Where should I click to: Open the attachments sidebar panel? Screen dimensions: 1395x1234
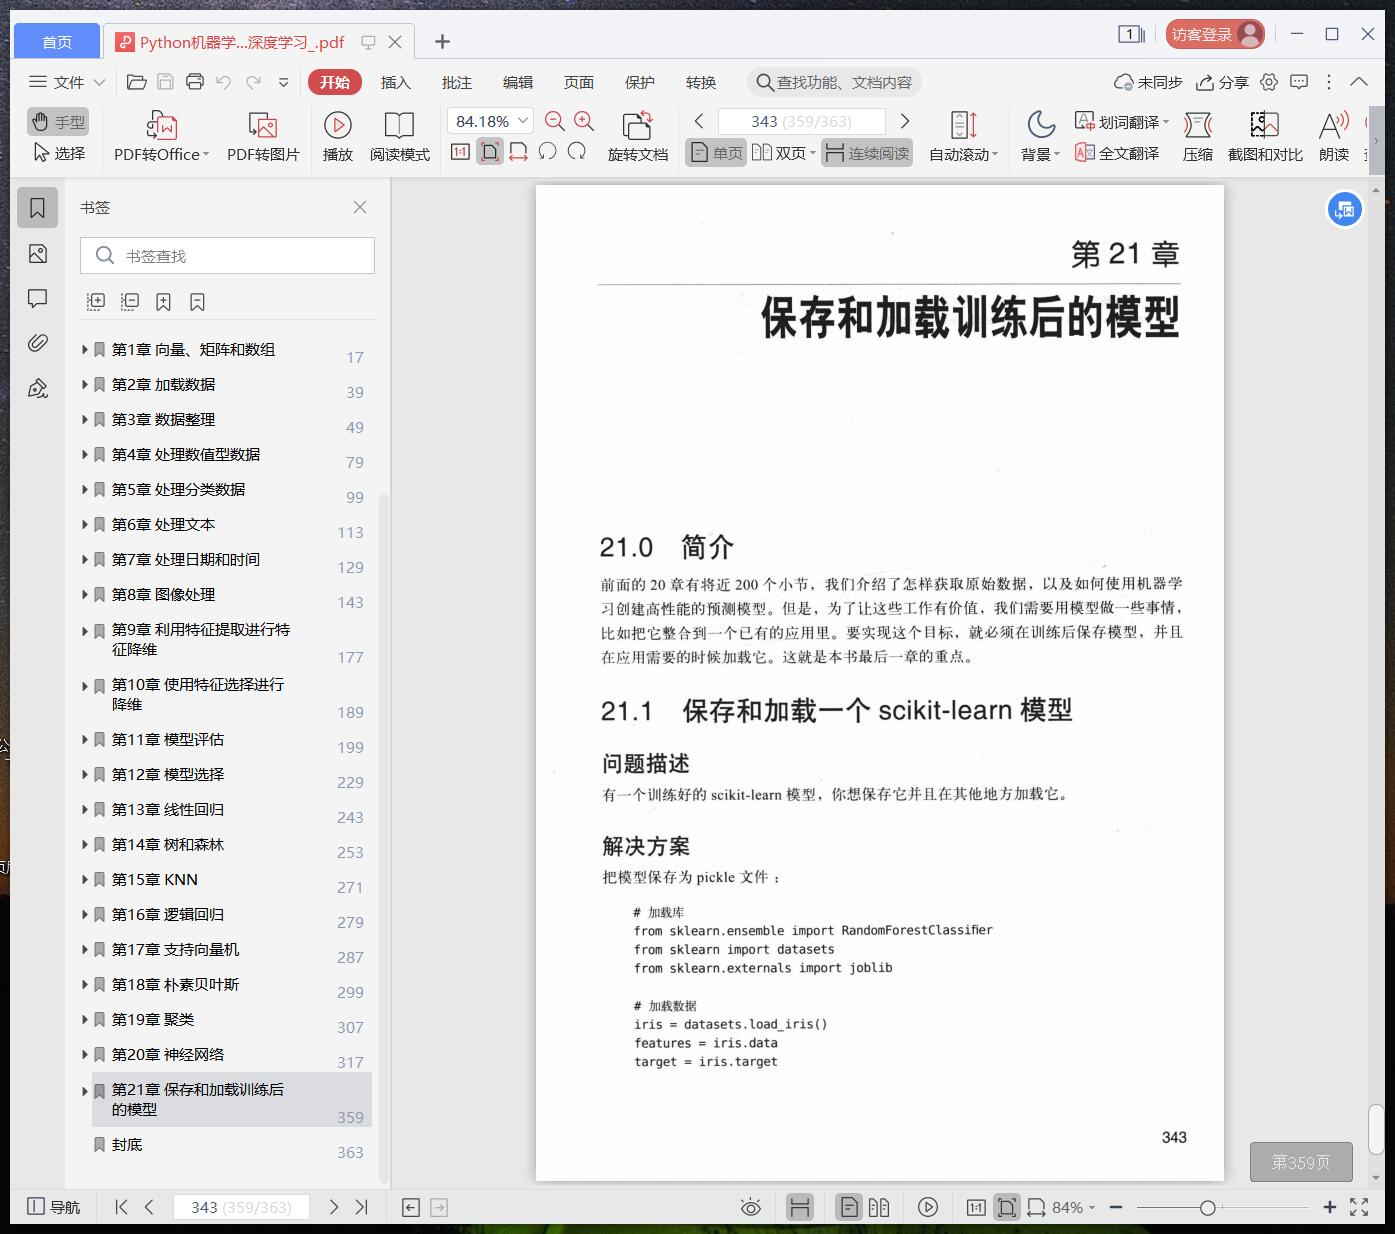38,343
